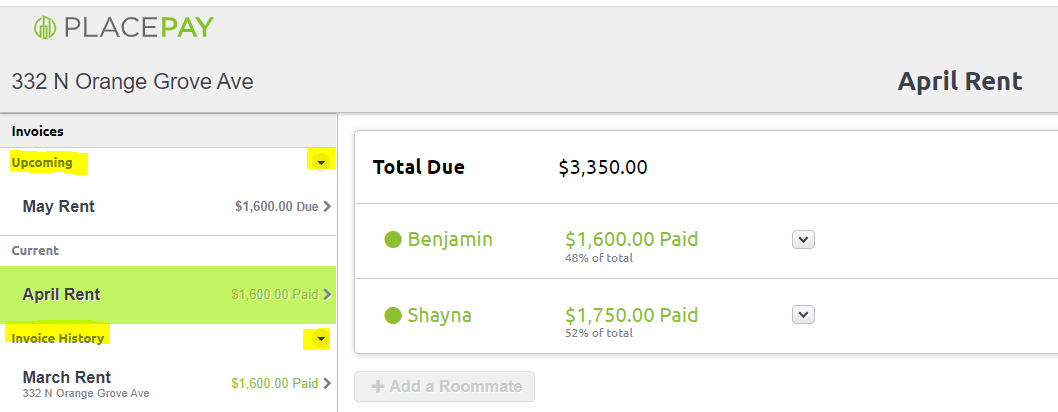This screenshot has width=1058, height=412.
Task: Click the chevron arrow on May Rent row
Action: point(327,206)
